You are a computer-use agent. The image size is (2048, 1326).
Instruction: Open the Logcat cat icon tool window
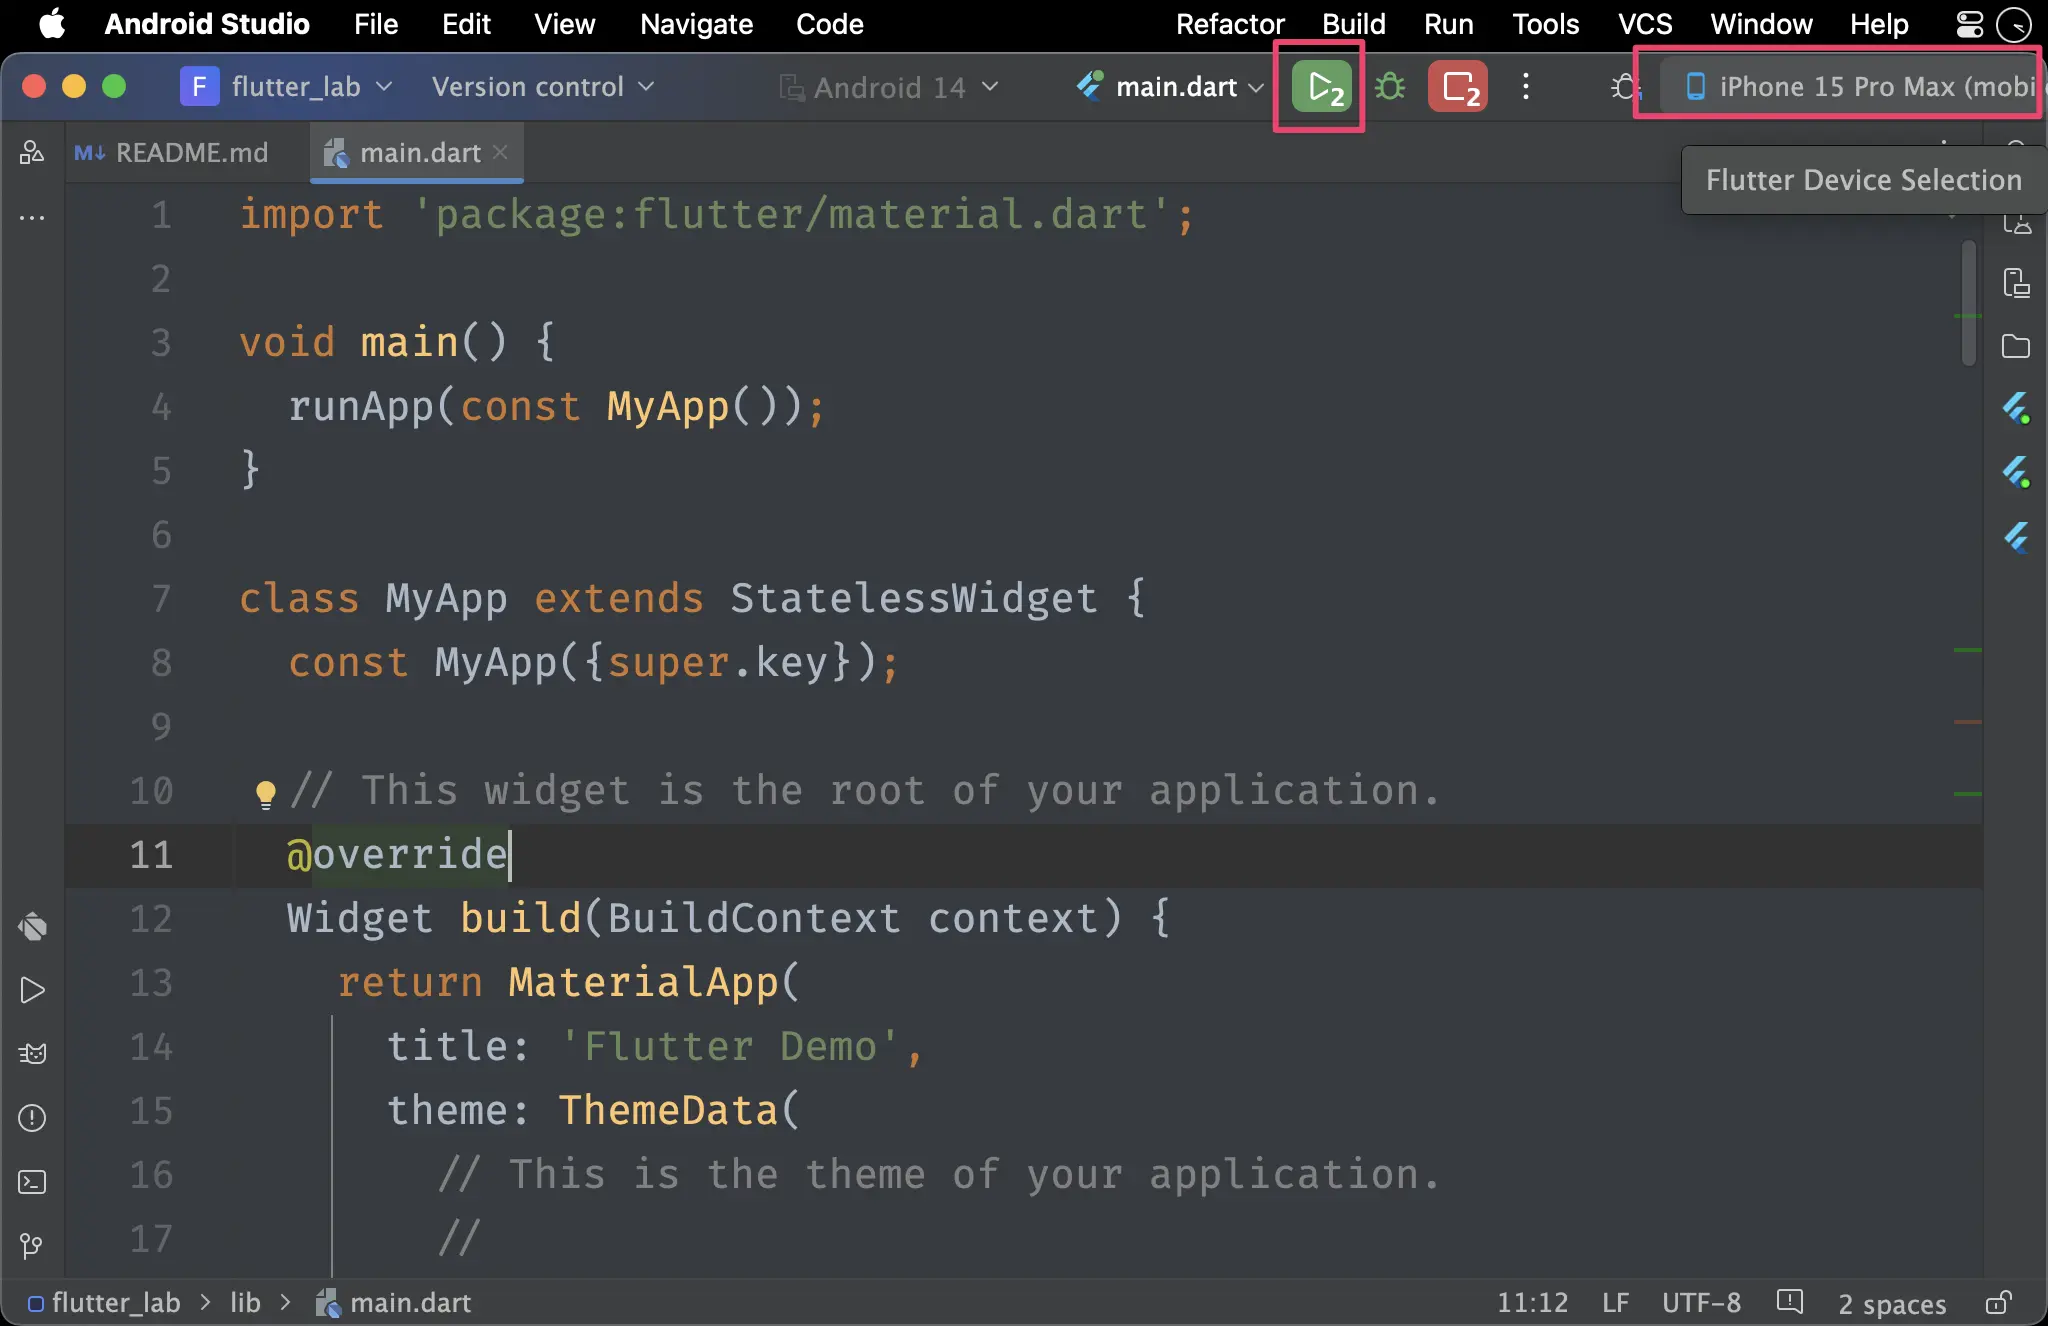(x=32, y=1054)
